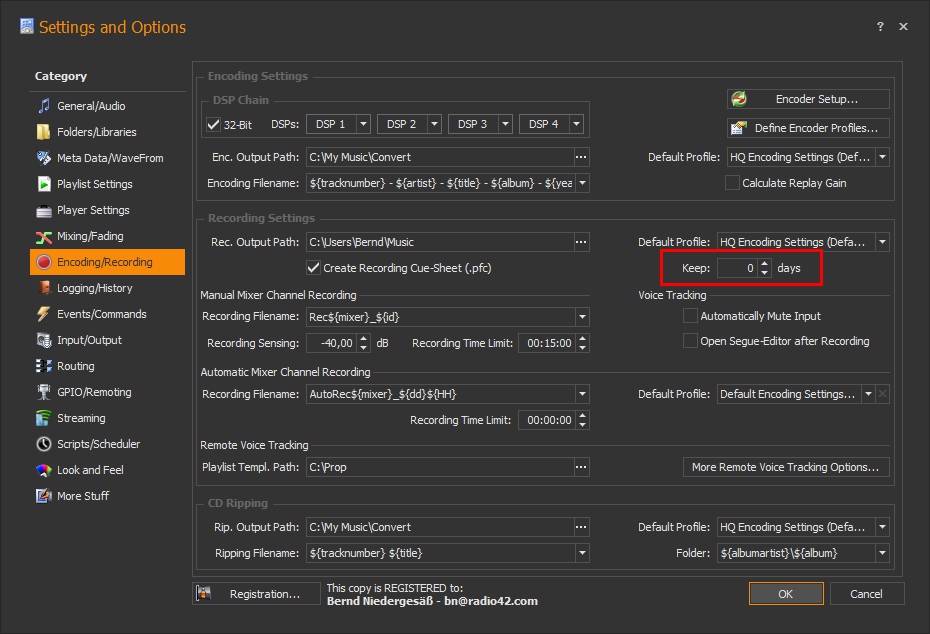Image resolution: width=930 pixels, height=634 pixels.
Task: Click the Registration... button
Action: point(256,594)
